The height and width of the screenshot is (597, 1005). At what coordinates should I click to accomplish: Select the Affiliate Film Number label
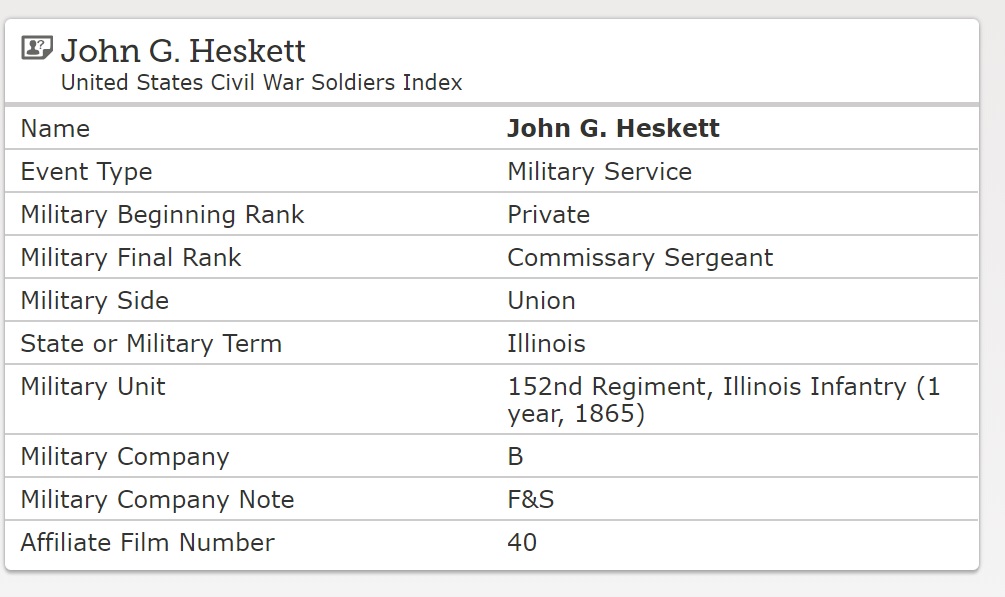click(147, 543)
